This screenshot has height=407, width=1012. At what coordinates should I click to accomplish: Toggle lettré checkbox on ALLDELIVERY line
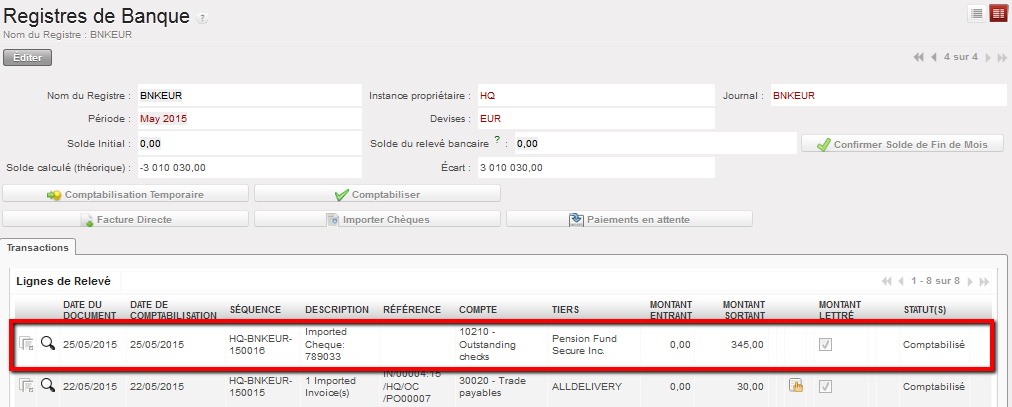pyautogui.click(x=825, y=386)
